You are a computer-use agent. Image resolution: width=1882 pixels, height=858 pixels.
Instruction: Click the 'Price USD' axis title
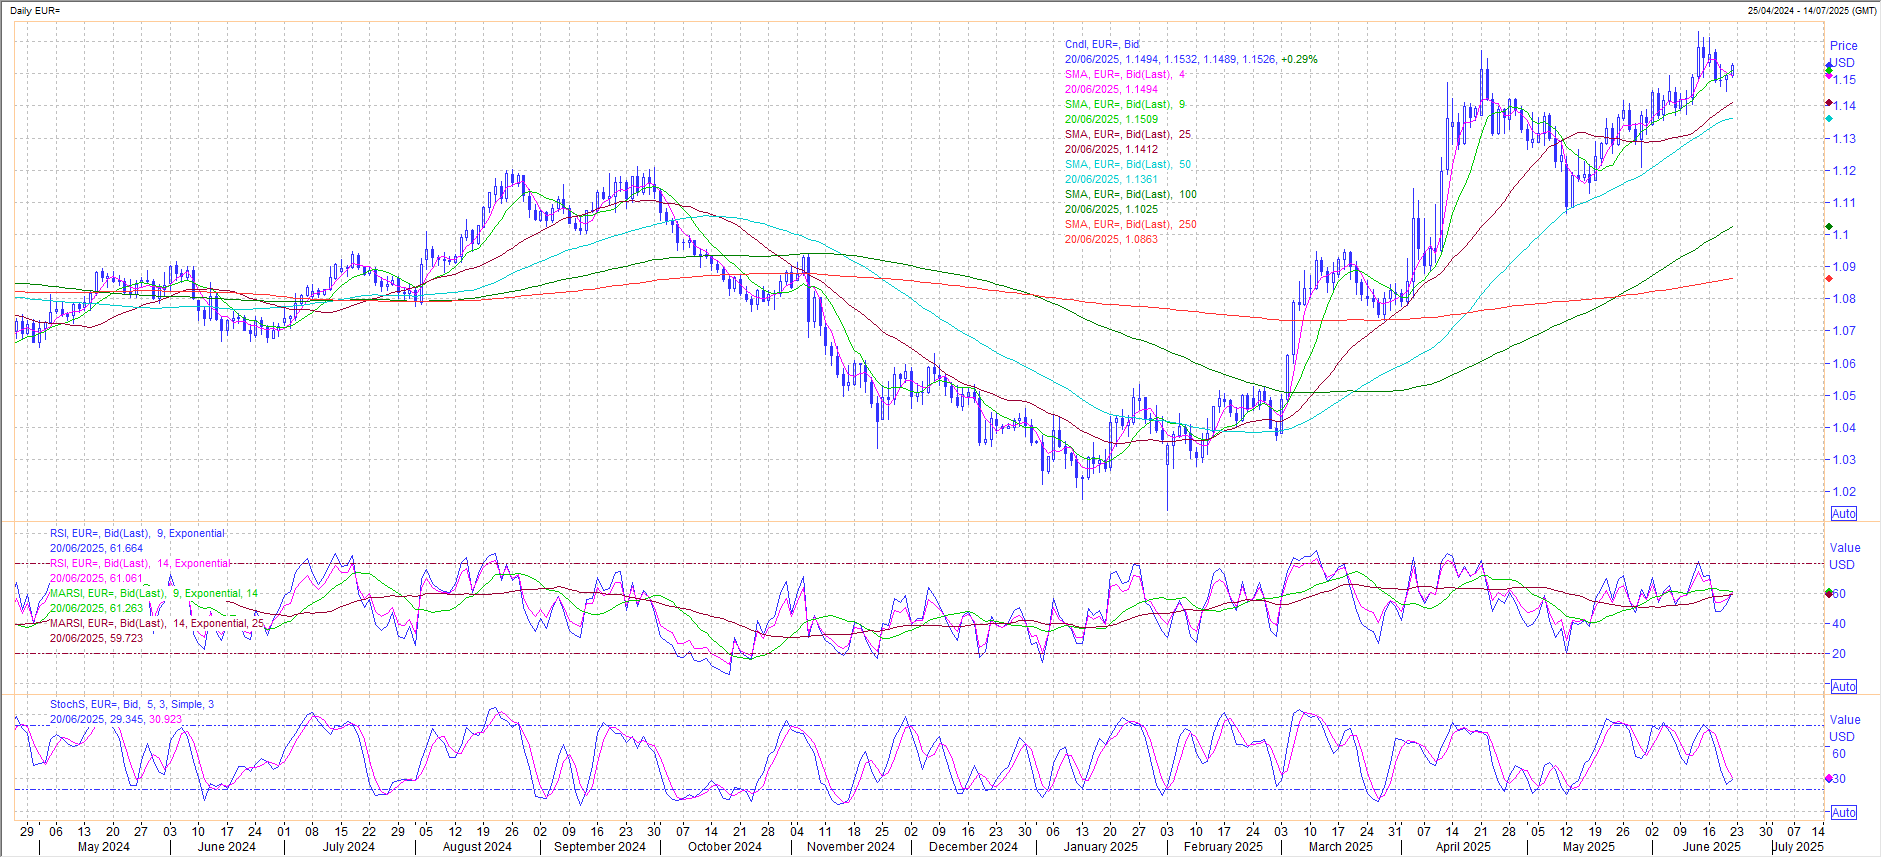1843,54
